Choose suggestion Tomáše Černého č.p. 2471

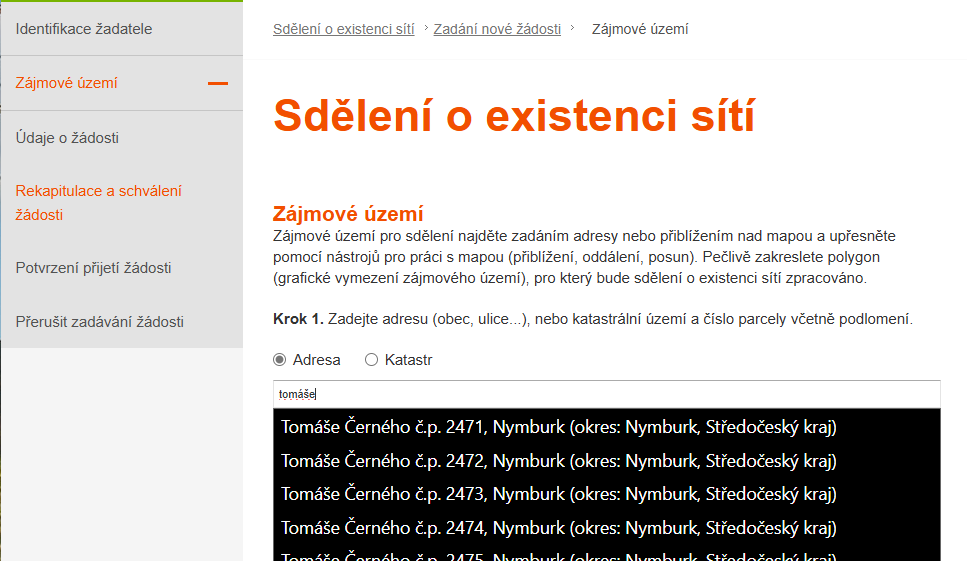click(558, 428)
